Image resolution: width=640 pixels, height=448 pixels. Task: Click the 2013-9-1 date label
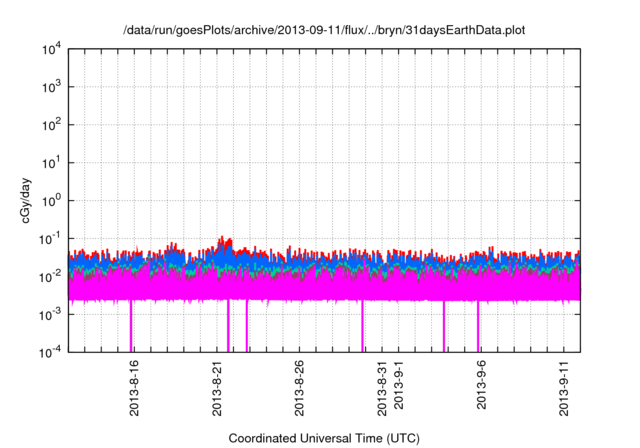pyautogui.click(x=398, y=385)
